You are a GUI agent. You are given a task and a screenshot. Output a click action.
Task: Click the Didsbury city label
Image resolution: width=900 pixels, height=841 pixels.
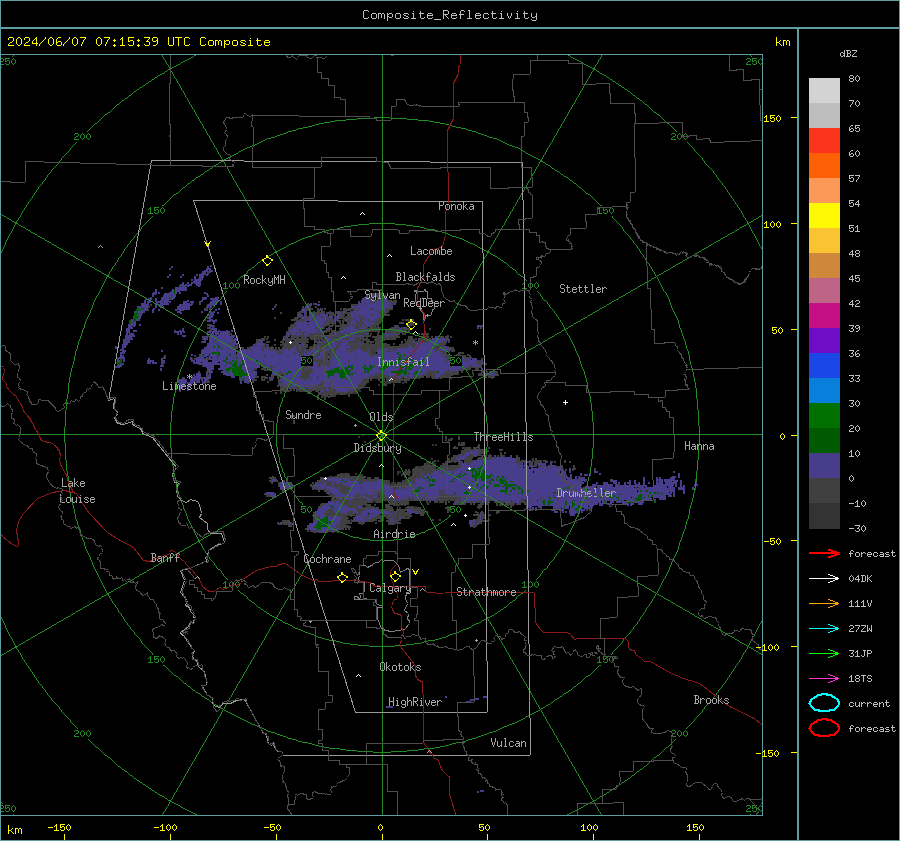pos(377,448)
